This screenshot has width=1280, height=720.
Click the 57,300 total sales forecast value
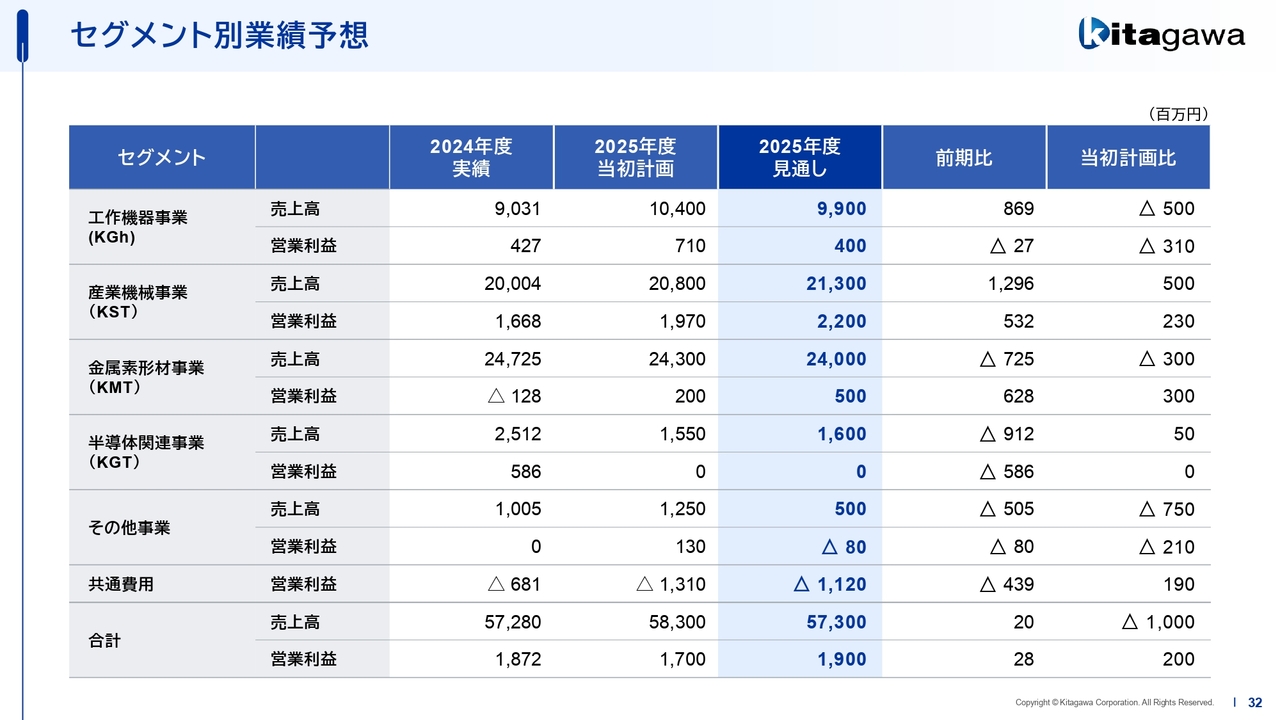pos(836,622)
